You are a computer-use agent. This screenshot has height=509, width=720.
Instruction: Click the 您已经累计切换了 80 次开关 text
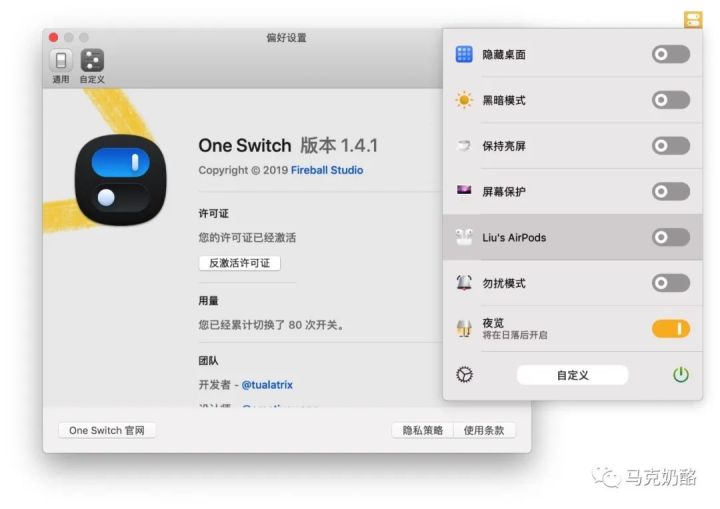click(x=271, y=325)
